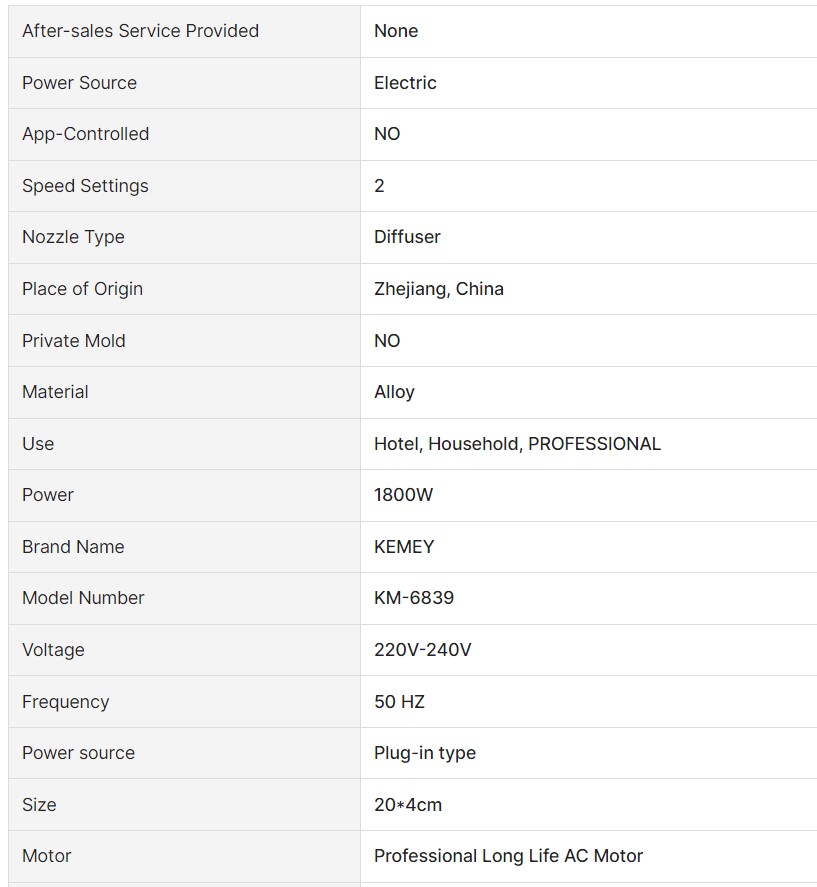Screen dimensions: 817x887
Task: Select the 'KM-6839' model number
Action: coord(413,598)
